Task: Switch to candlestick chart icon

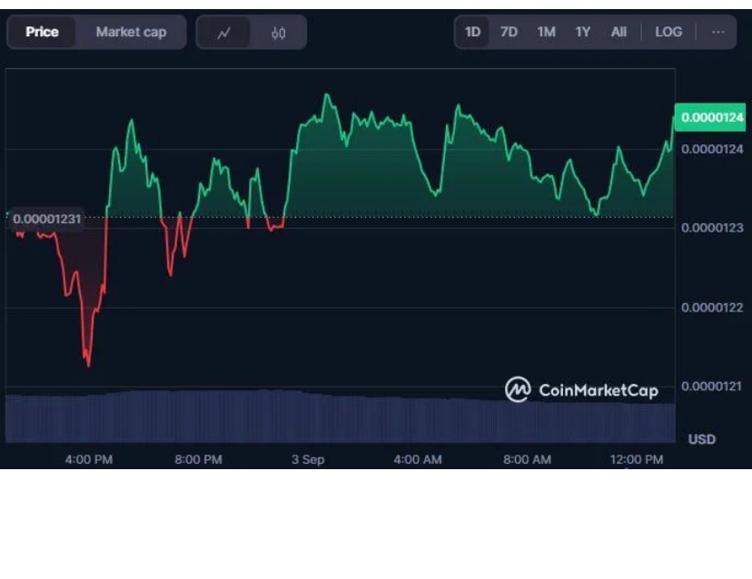Action: (x=278, y=33)
